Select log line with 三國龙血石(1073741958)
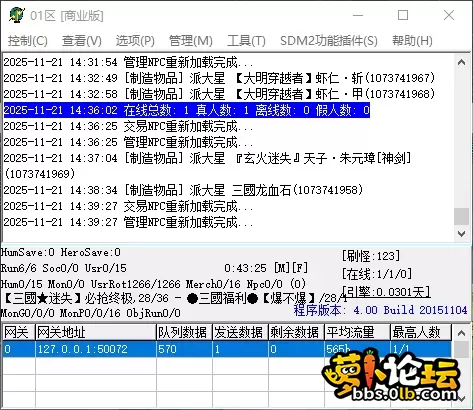 [183, 190]
